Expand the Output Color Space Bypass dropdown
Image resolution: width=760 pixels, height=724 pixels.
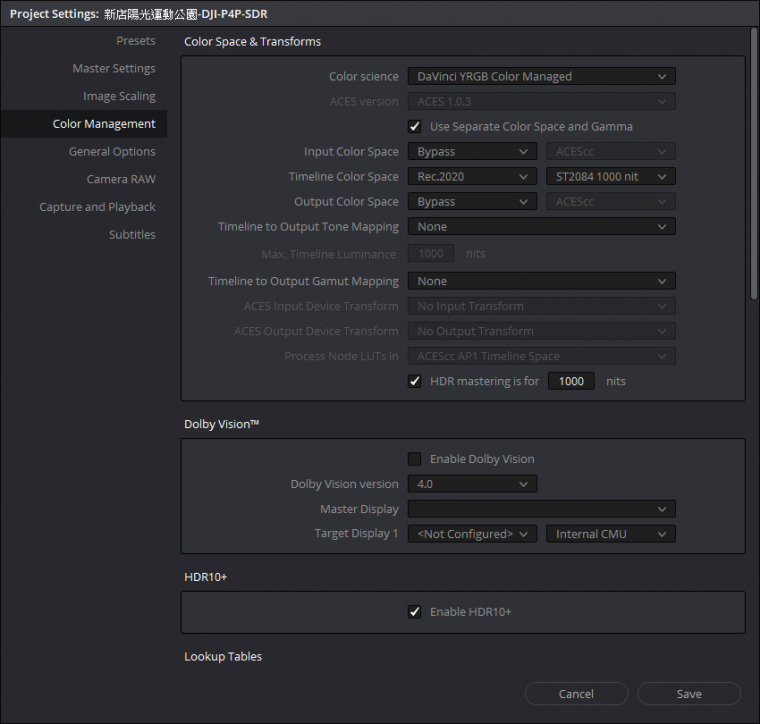point(471,202)
